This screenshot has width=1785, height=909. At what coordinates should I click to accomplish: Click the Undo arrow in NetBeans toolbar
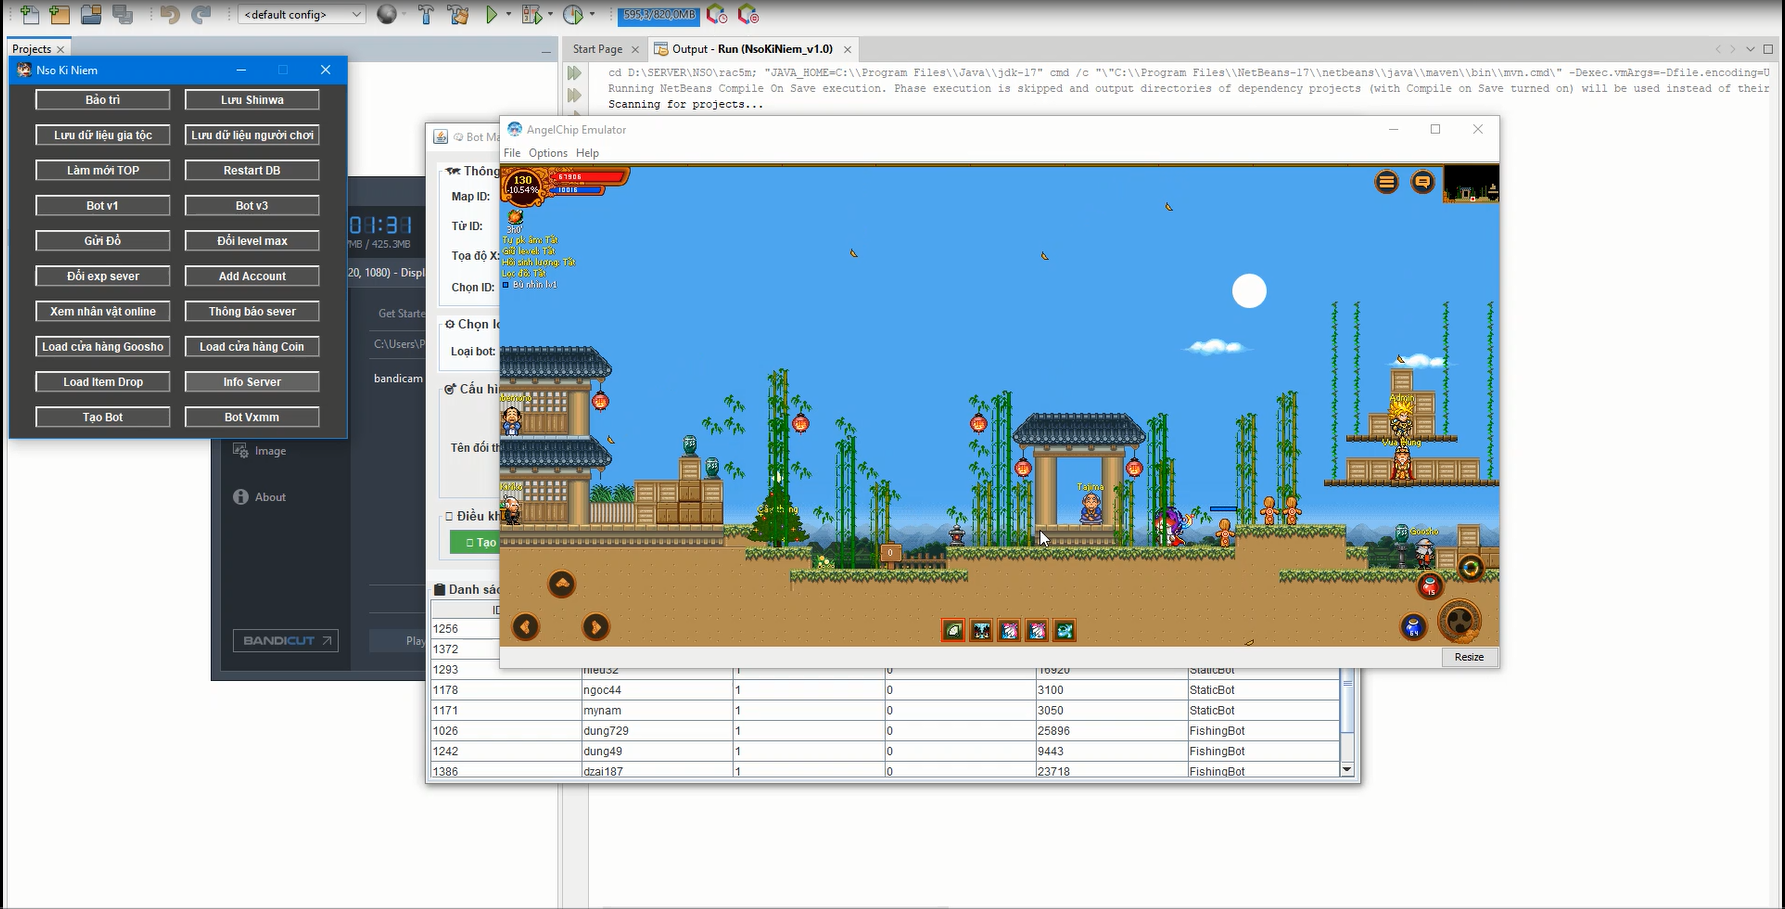click(170, 14)
